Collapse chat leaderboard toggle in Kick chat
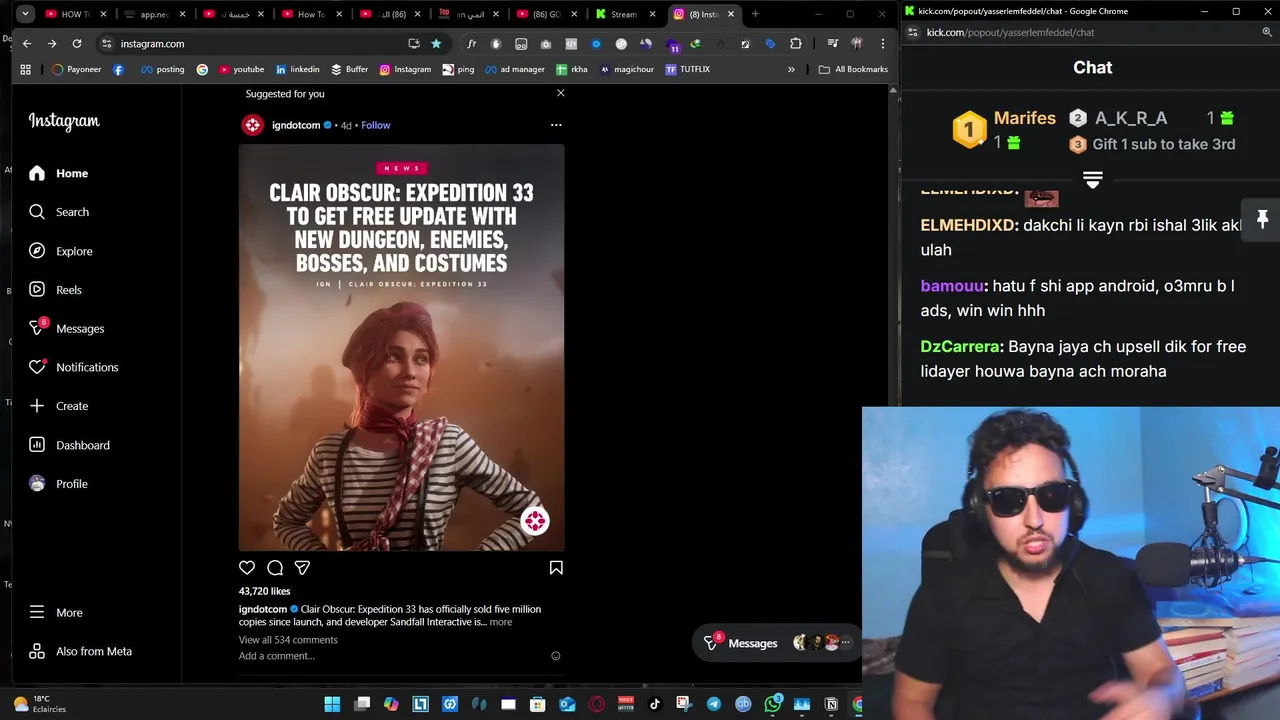The width and height of the screenshot is (1280, 720). pyautogui.click(x=1092, y=180)
